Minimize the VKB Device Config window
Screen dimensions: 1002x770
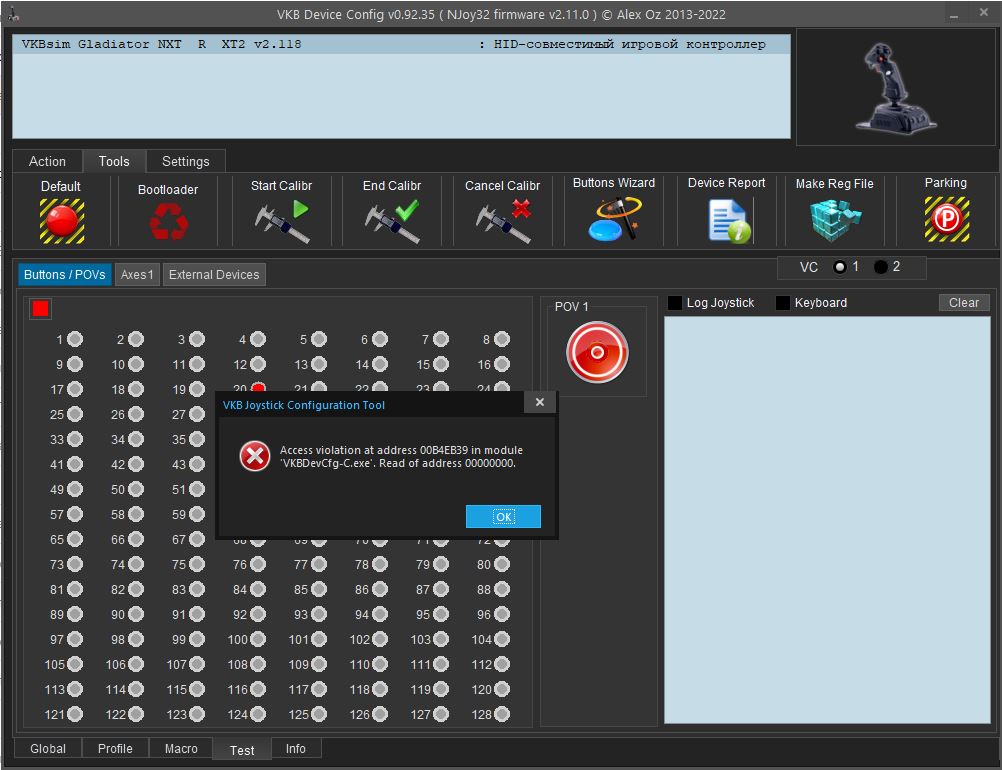tap(953, 14)
